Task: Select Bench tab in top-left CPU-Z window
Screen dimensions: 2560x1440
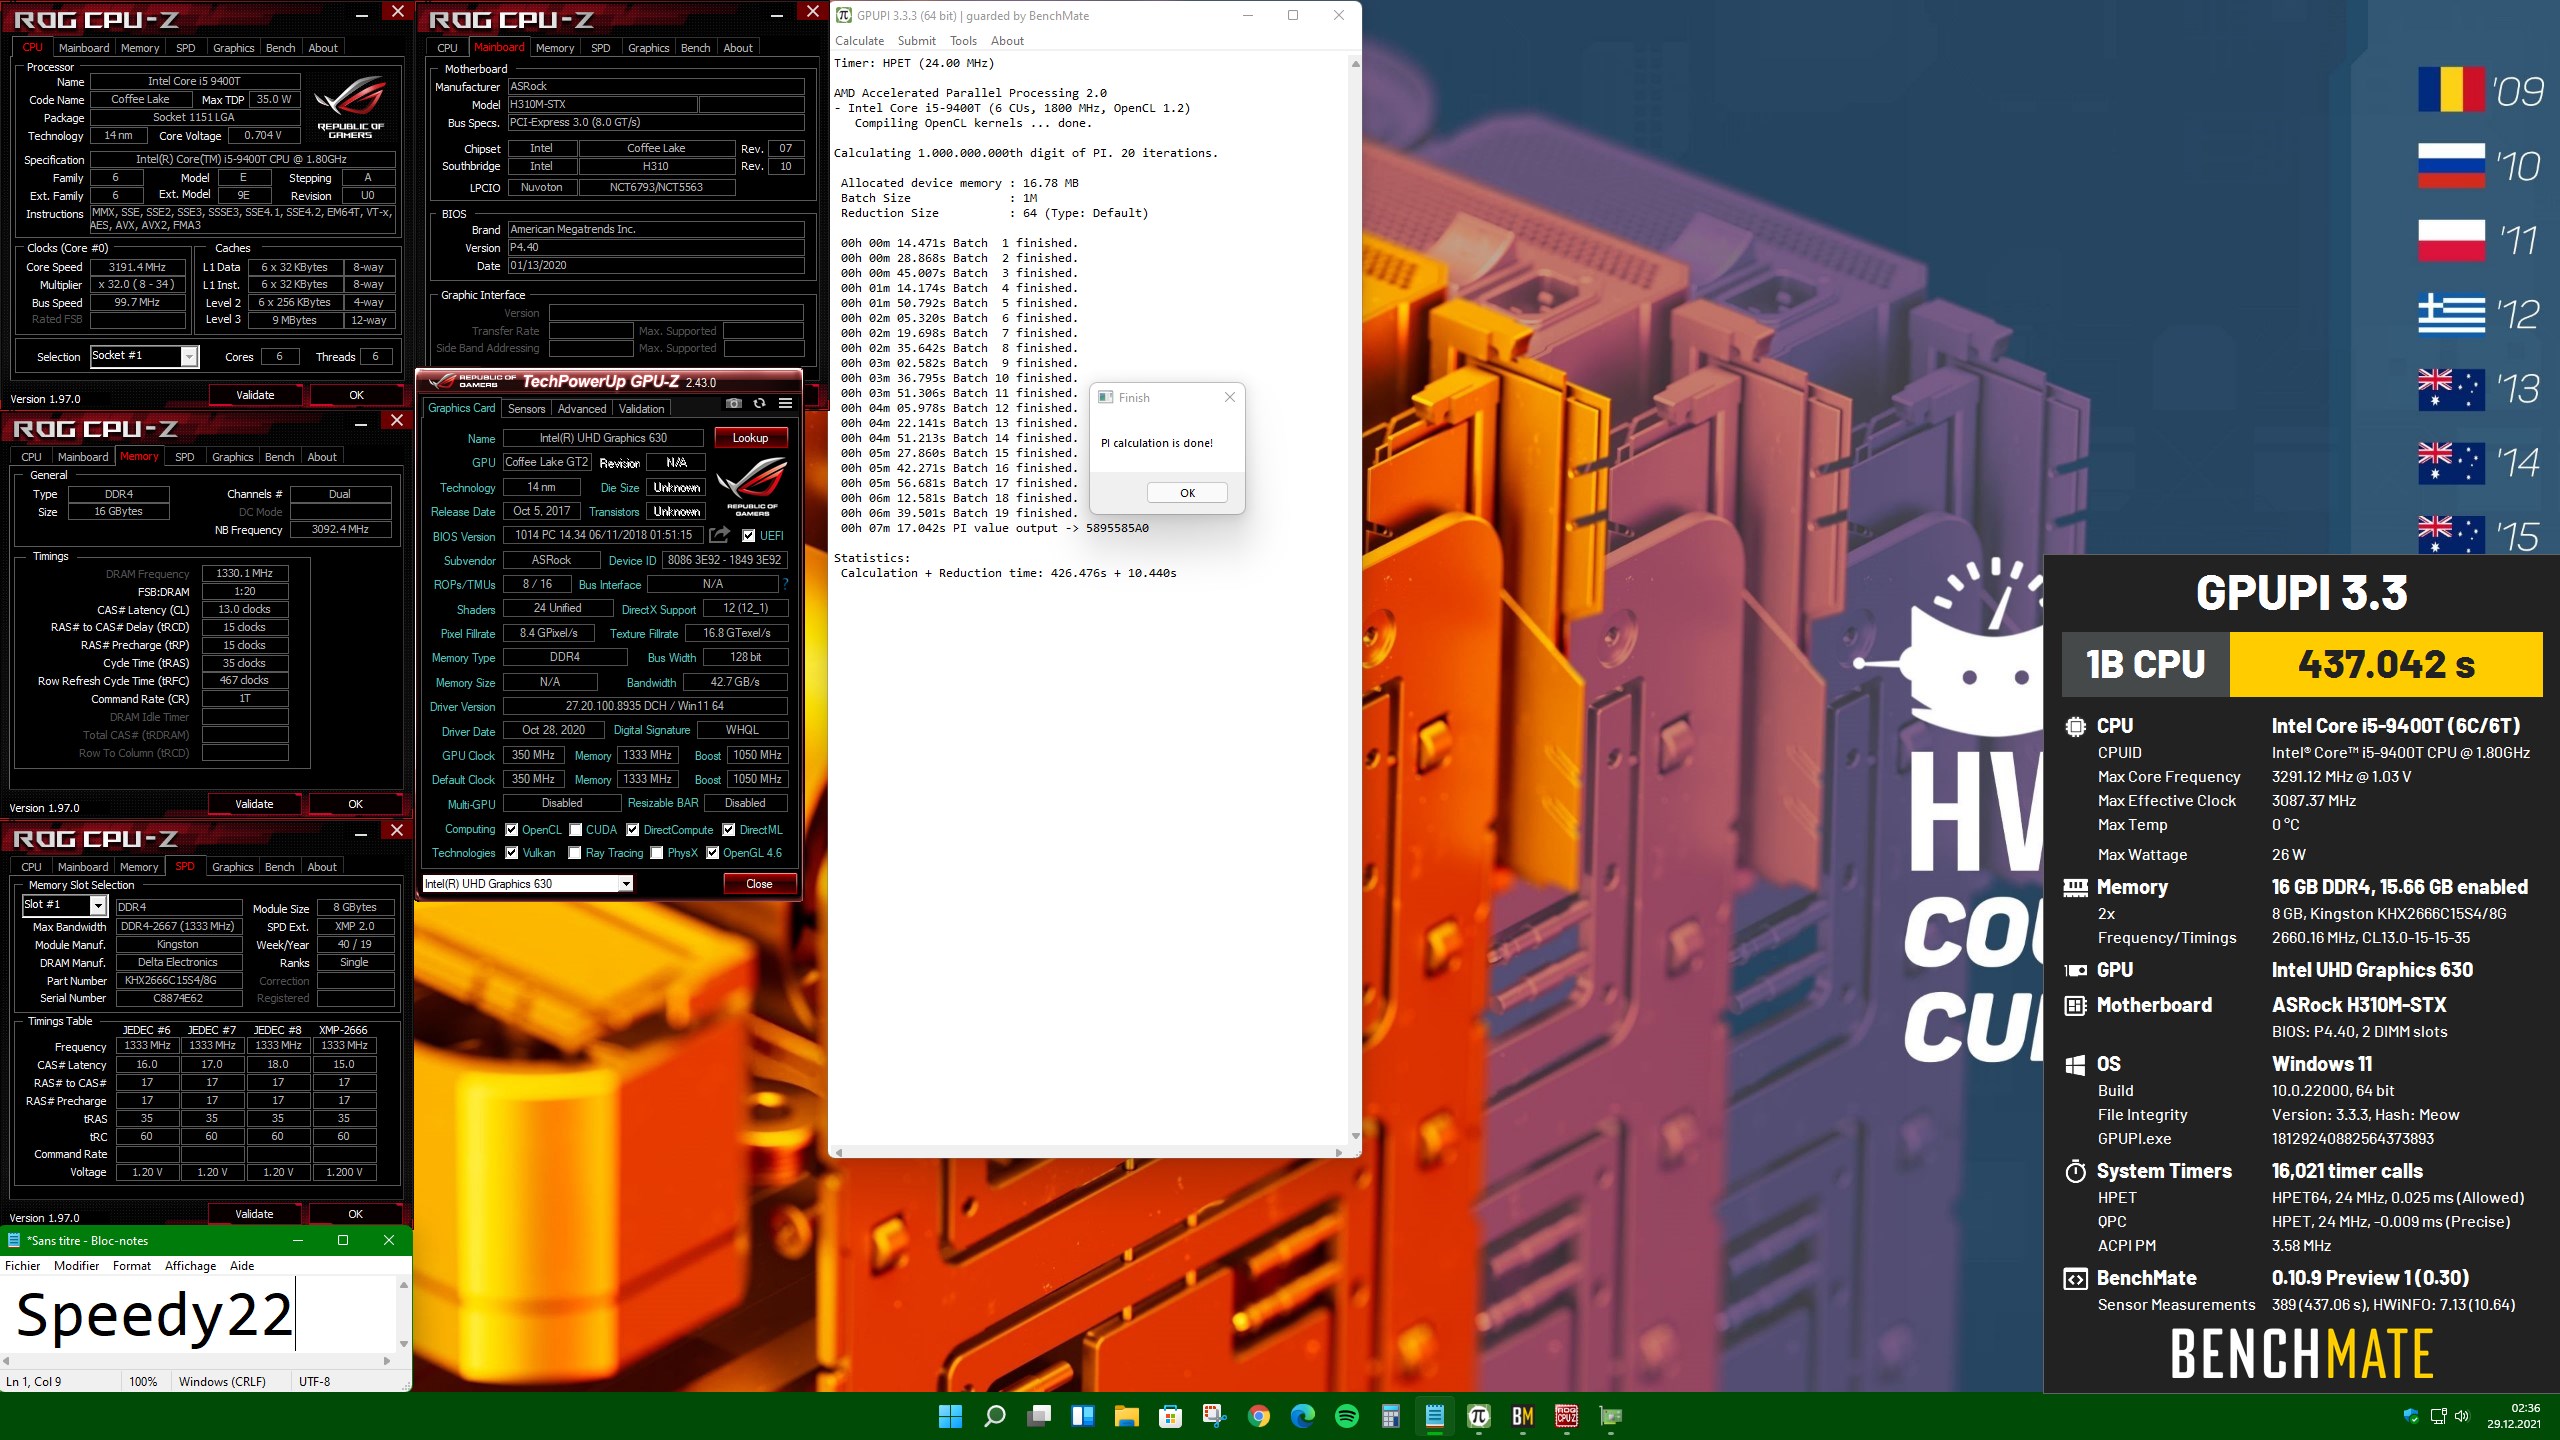Action: [x=281, y=48]
